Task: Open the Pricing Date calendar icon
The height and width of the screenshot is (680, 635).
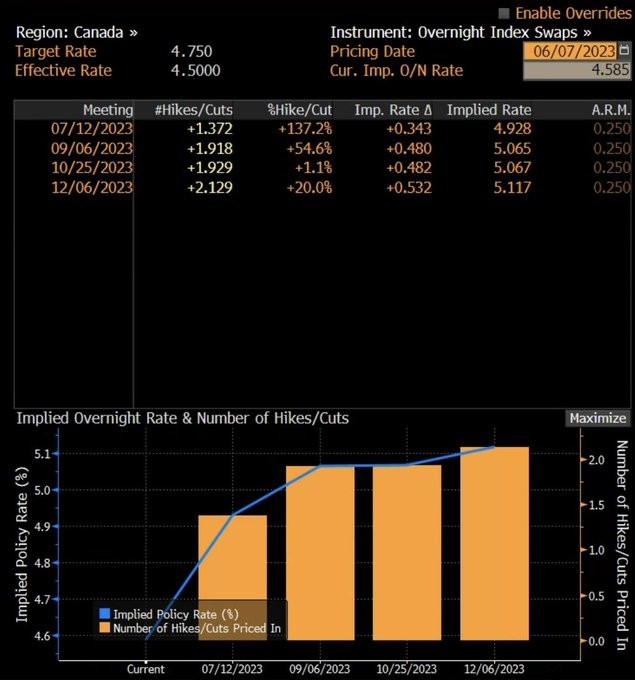Action: pos(624,50)
